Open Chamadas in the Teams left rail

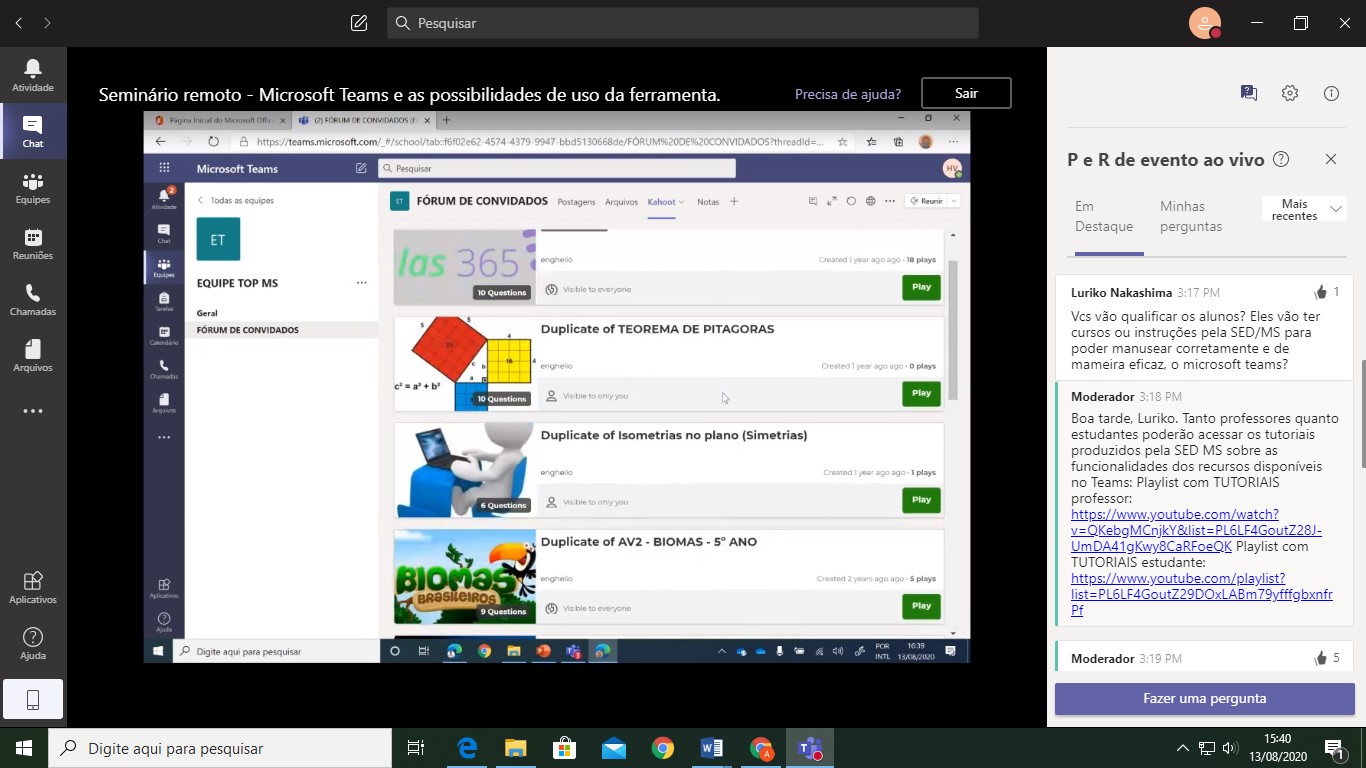33,300
